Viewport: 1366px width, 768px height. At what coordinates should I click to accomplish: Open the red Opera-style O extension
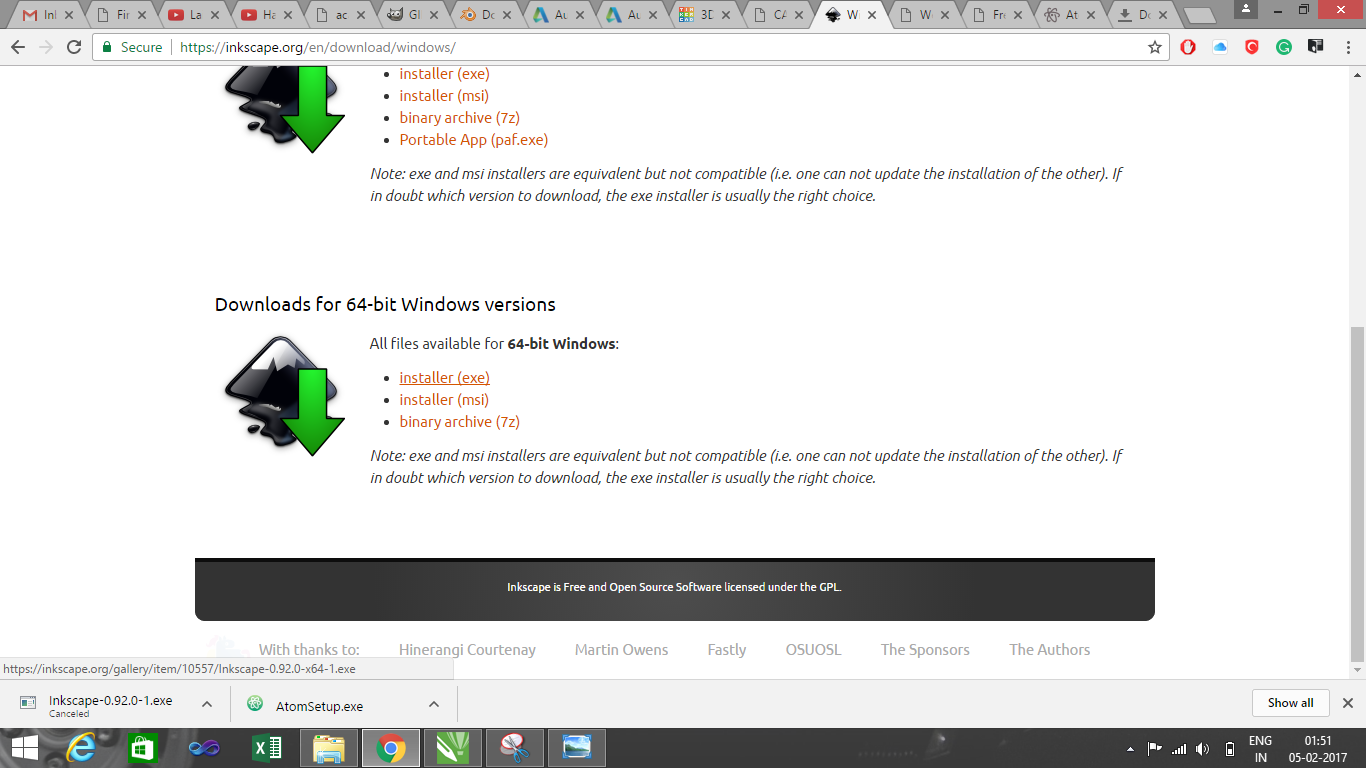pyautogui.click(x=1188, y=47)
